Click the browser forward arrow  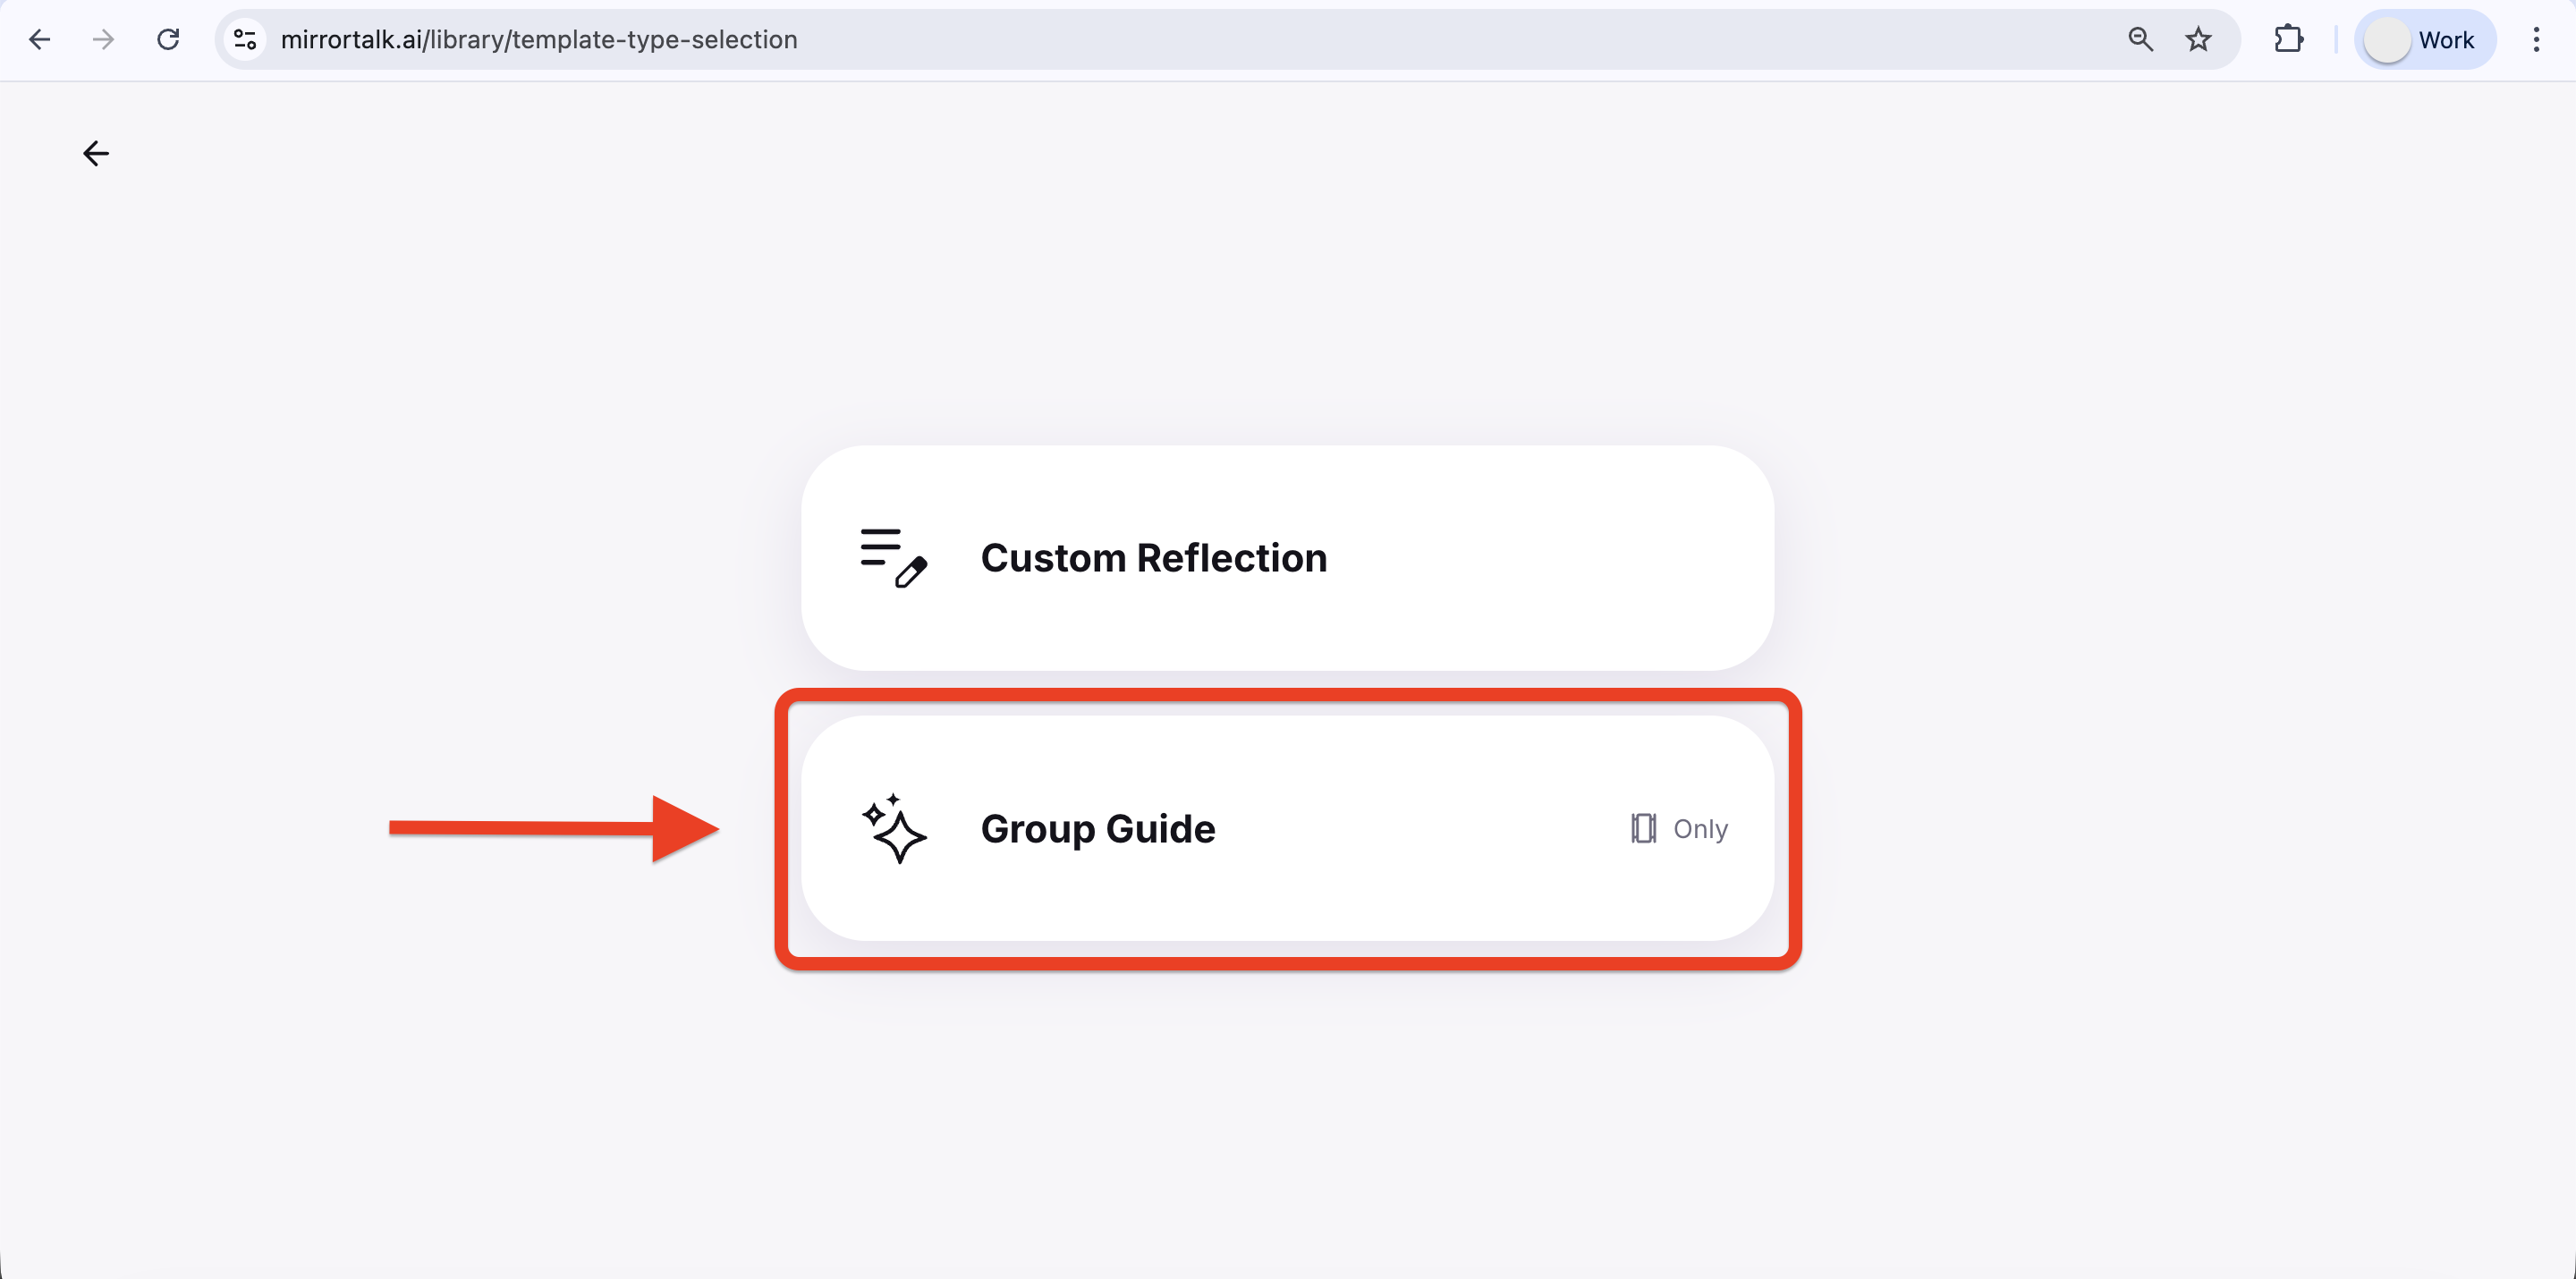click(103, 40)
